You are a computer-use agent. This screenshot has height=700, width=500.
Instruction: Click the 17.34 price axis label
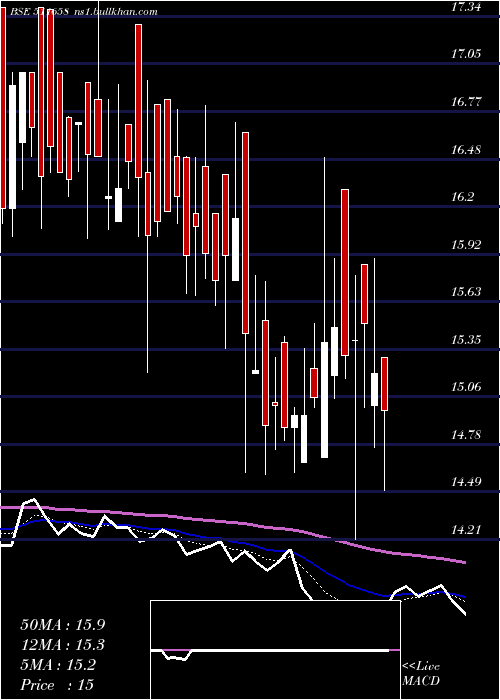click(466, 7)
